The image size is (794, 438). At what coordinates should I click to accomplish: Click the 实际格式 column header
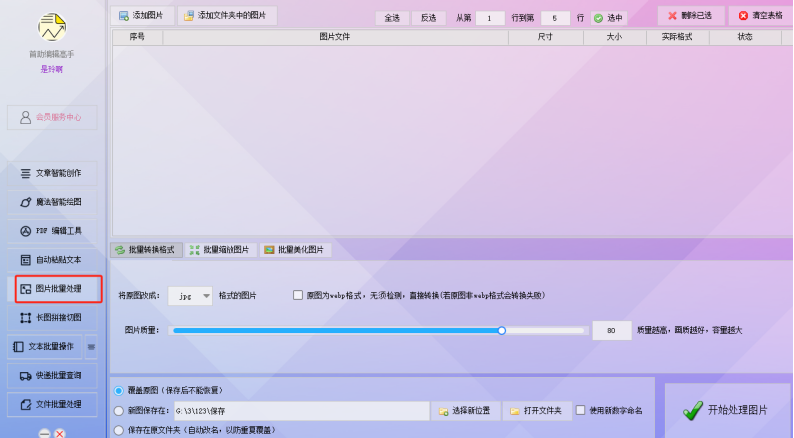coord(678,37)
